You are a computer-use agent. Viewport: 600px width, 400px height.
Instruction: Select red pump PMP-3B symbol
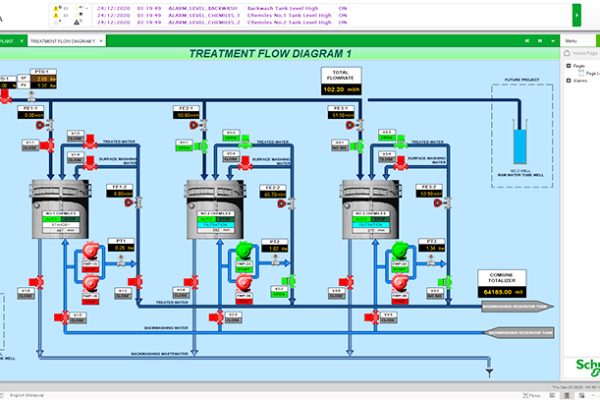(x=400, y=283)
